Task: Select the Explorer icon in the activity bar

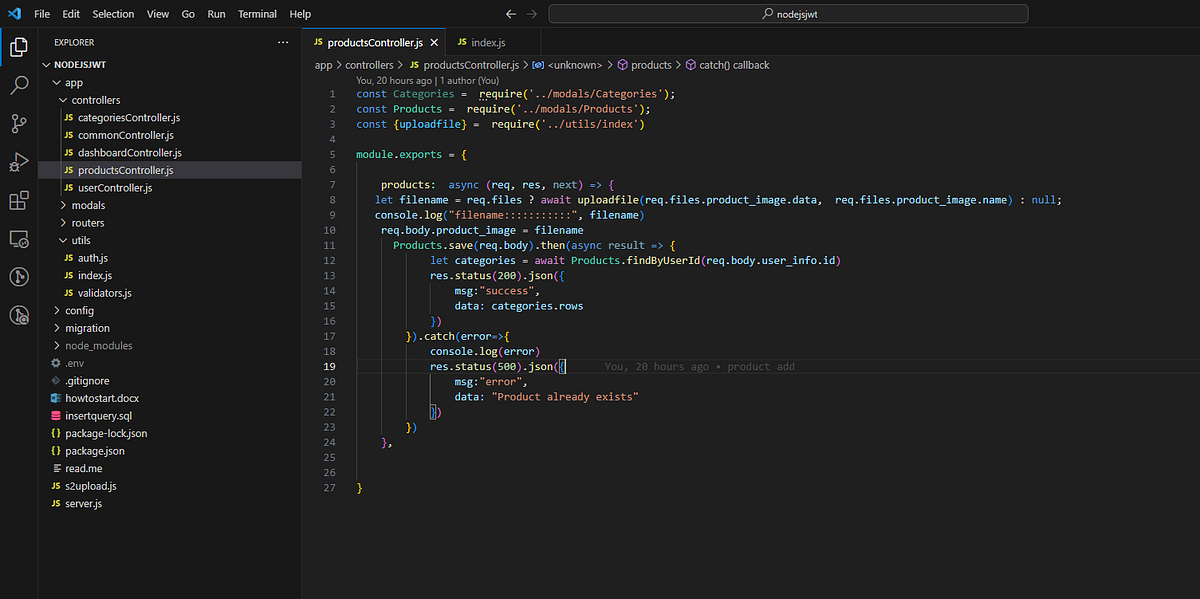Action: (x=20, y=46)
